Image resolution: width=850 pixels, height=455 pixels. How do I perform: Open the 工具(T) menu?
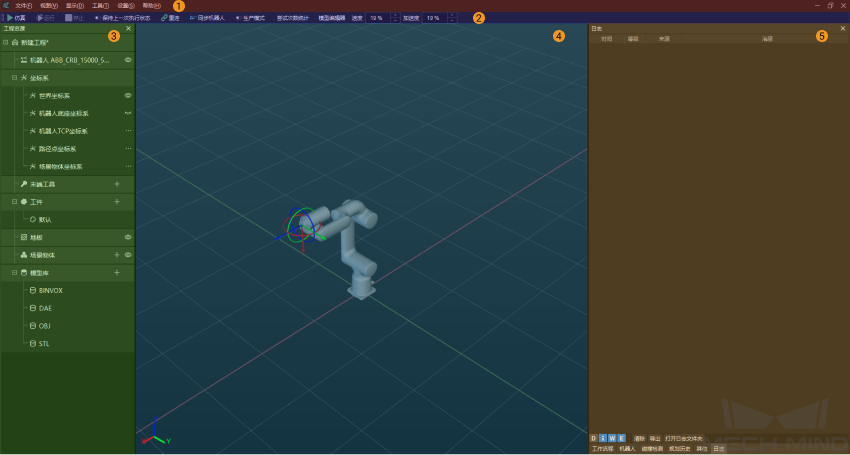100,5
